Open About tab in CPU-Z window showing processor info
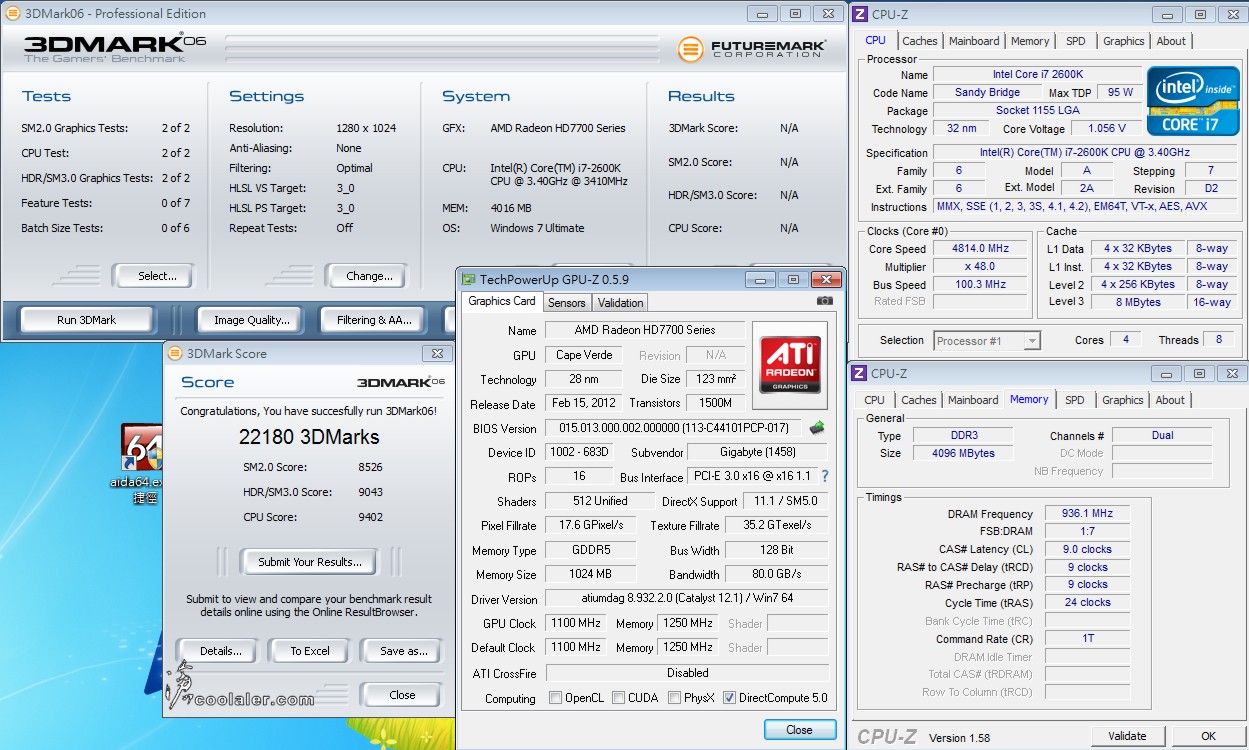 tap(1171, 41)
